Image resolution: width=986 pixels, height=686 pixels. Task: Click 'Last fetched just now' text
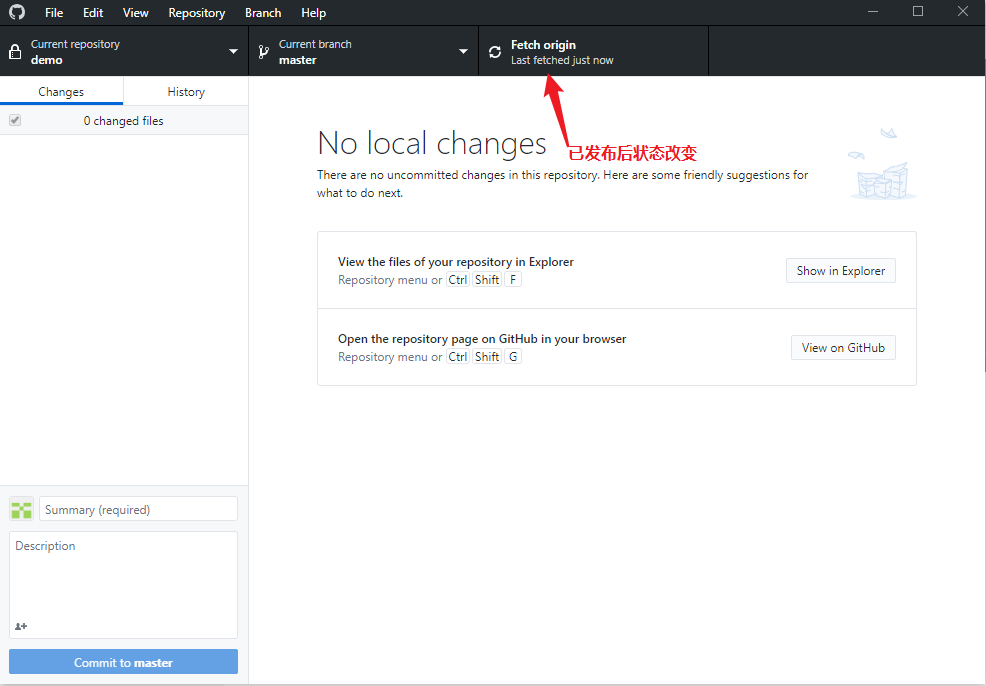coord(562,60)
